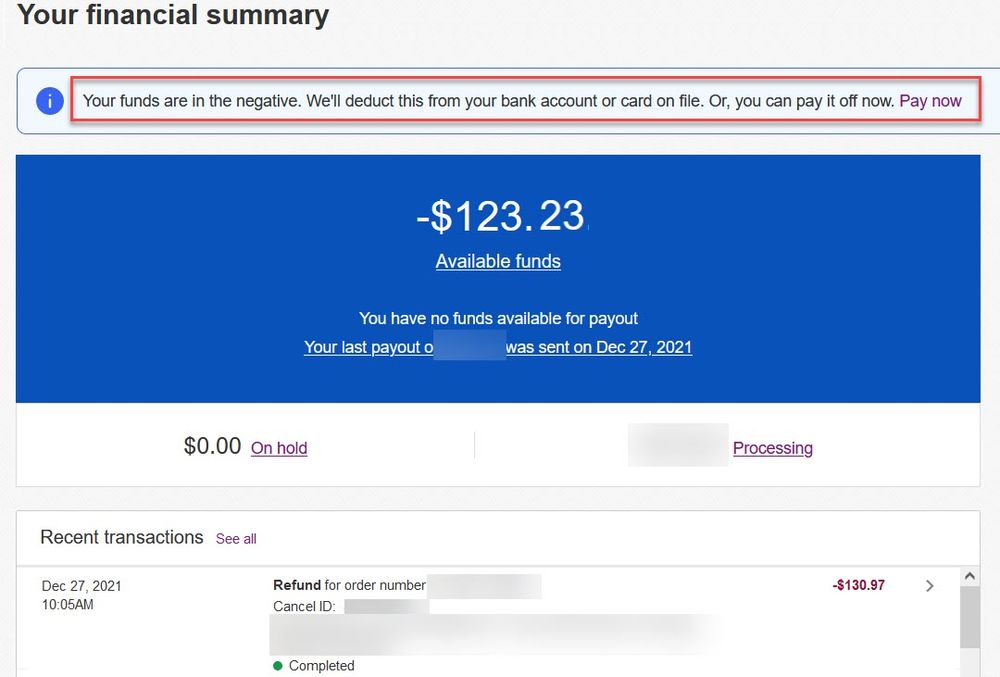This screenshot has height=677, width=1000.
Task: Click the blue info icon in the alert banner
Action: [49, 100]
